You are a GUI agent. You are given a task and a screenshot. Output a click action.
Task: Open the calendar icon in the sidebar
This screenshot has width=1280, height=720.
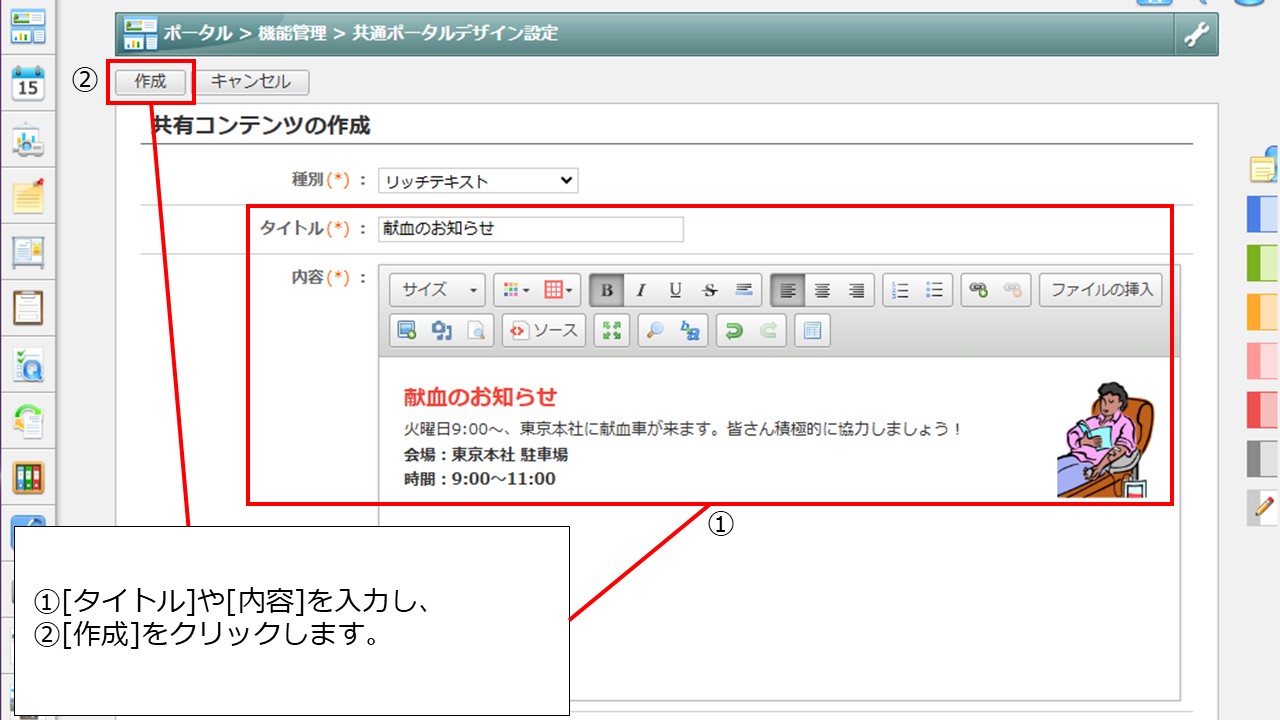(28, 83)
